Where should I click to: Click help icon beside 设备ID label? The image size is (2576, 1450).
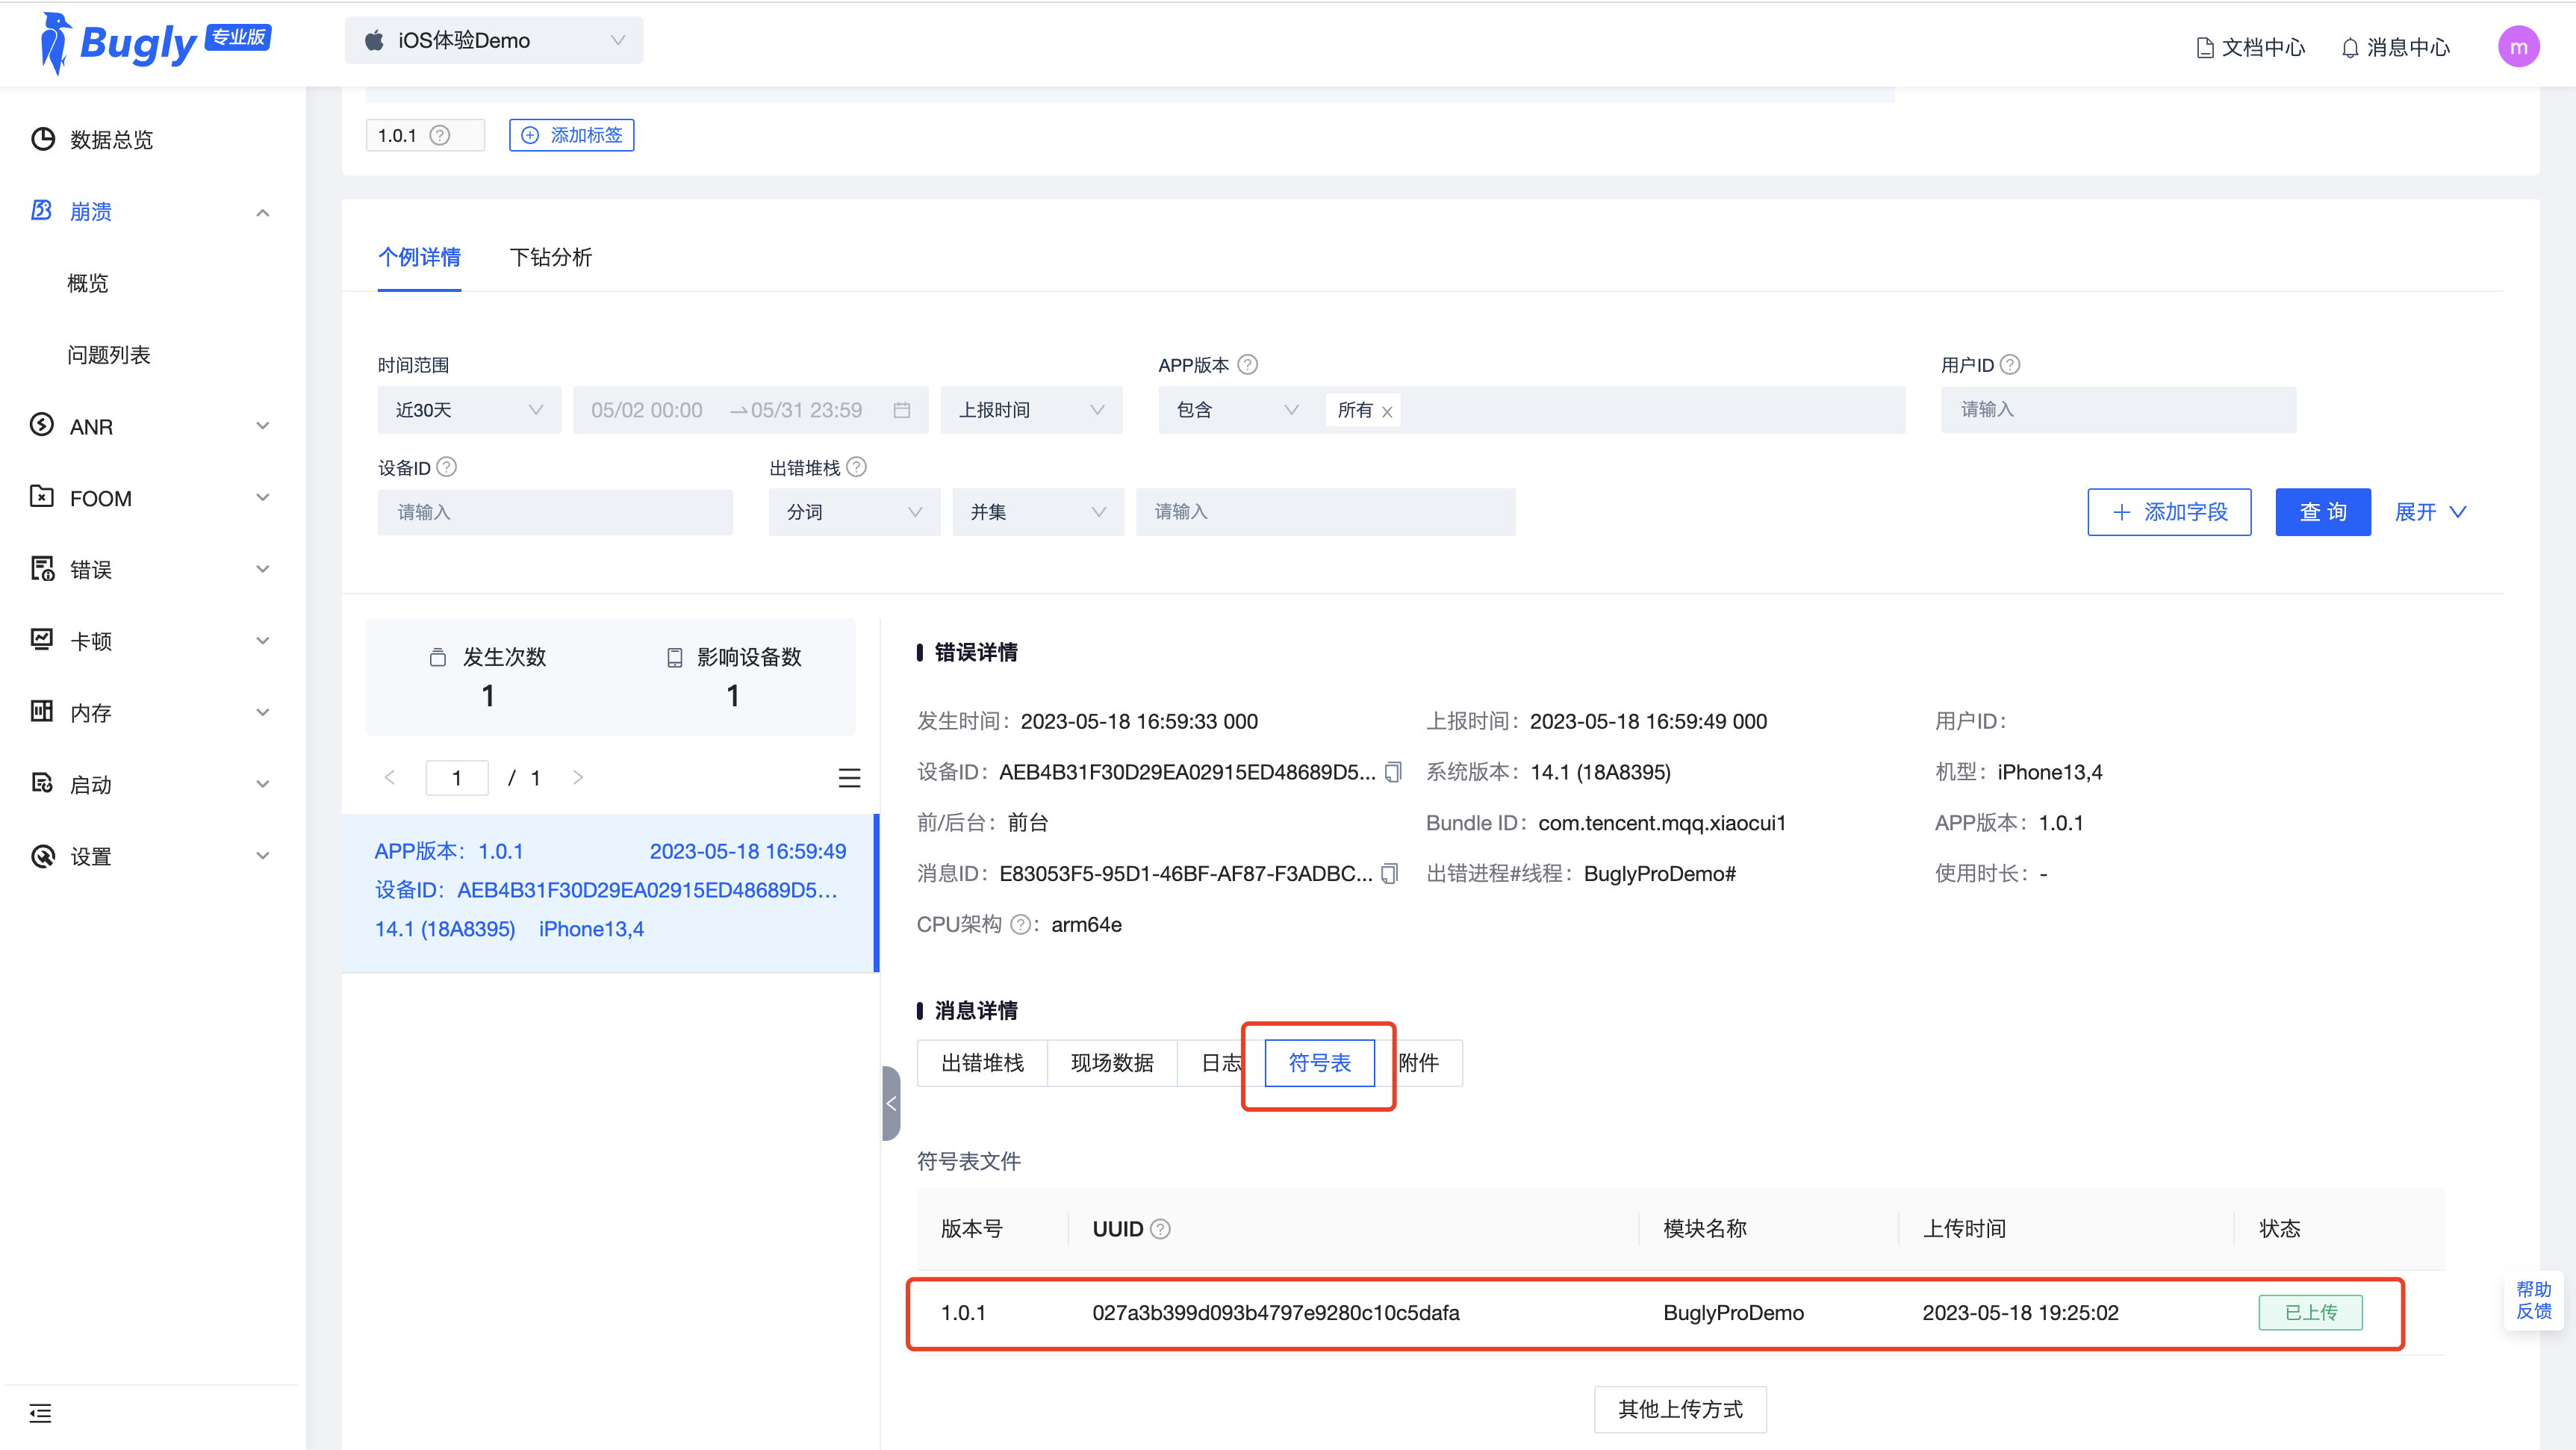click(x=447, y=467)
